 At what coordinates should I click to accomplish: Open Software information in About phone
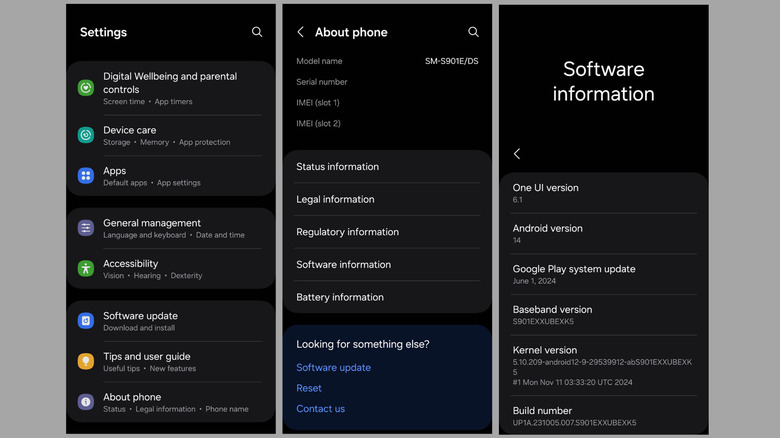pos(387,264)
